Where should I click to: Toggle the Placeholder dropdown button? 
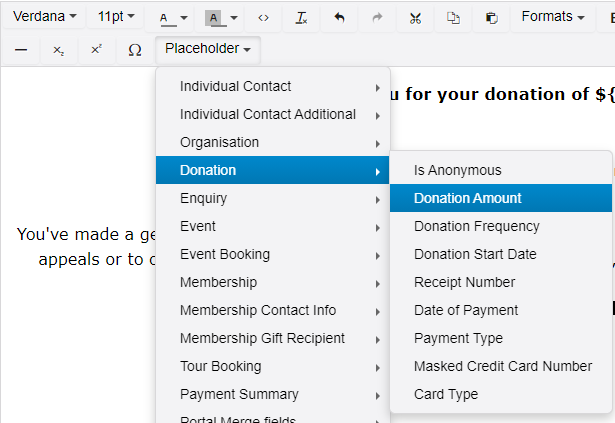(208, 48)
